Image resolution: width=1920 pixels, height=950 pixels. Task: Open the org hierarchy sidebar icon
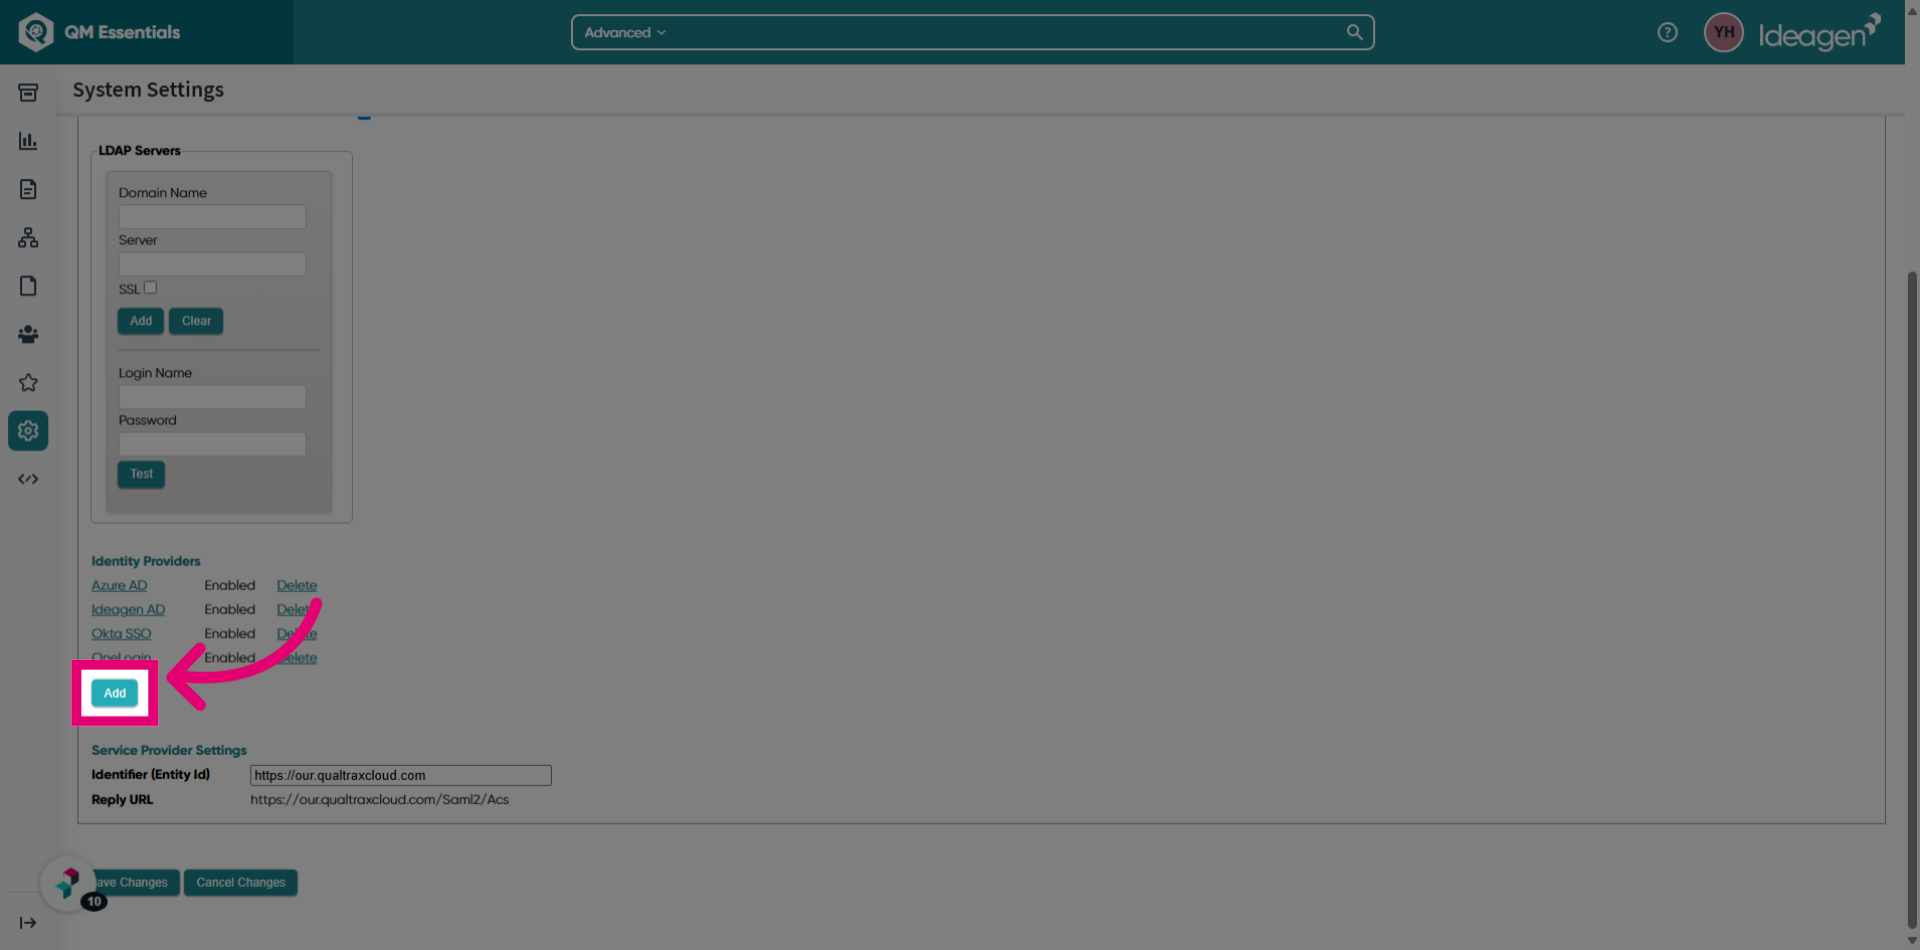tap(28, 238)
